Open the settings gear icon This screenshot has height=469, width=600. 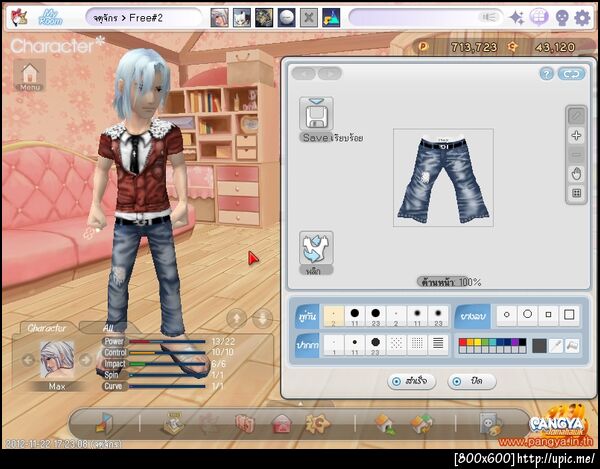coord(582,18)
